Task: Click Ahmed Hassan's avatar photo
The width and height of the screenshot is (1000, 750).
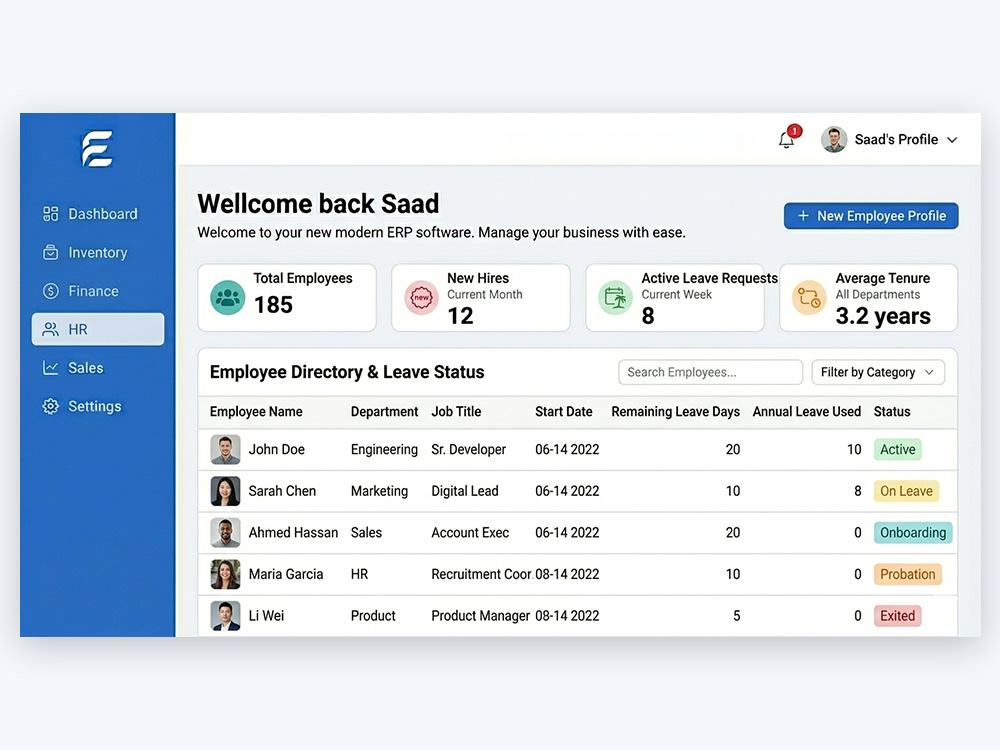Action: point(225,533)
